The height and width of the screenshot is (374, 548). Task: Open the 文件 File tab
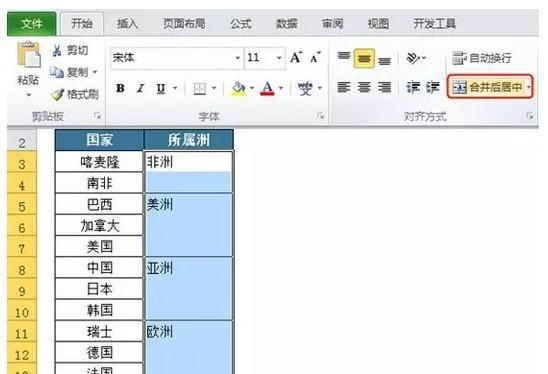(x=31, y=24)
